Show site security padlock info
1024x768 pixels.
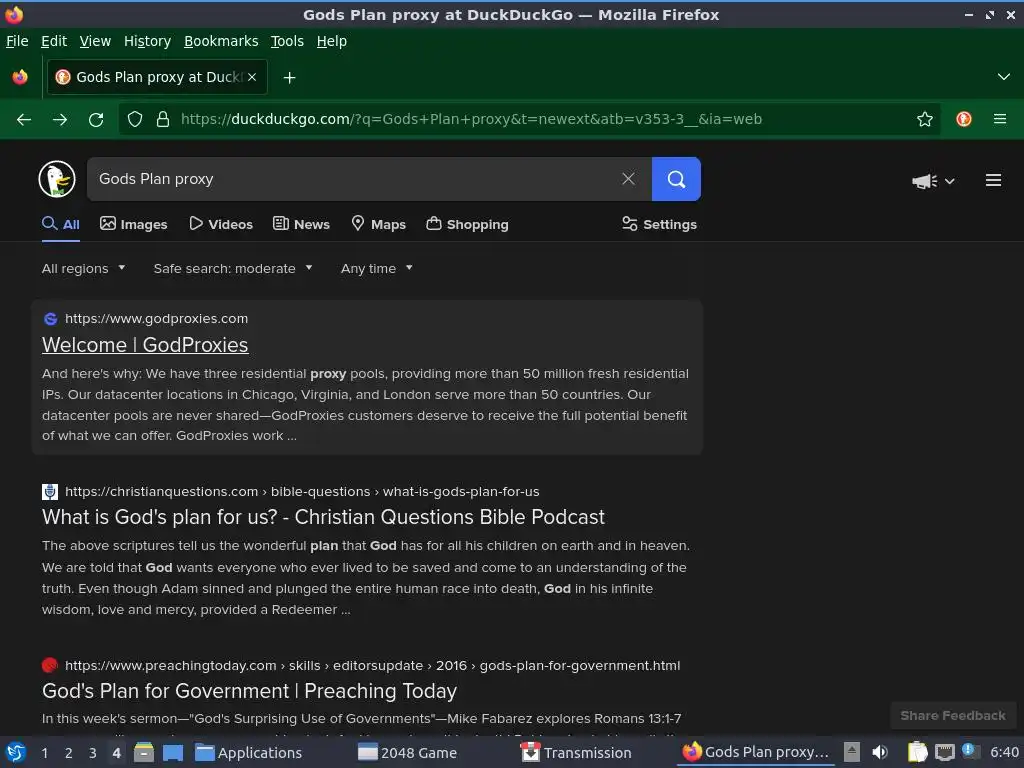[x=163, y=119]
